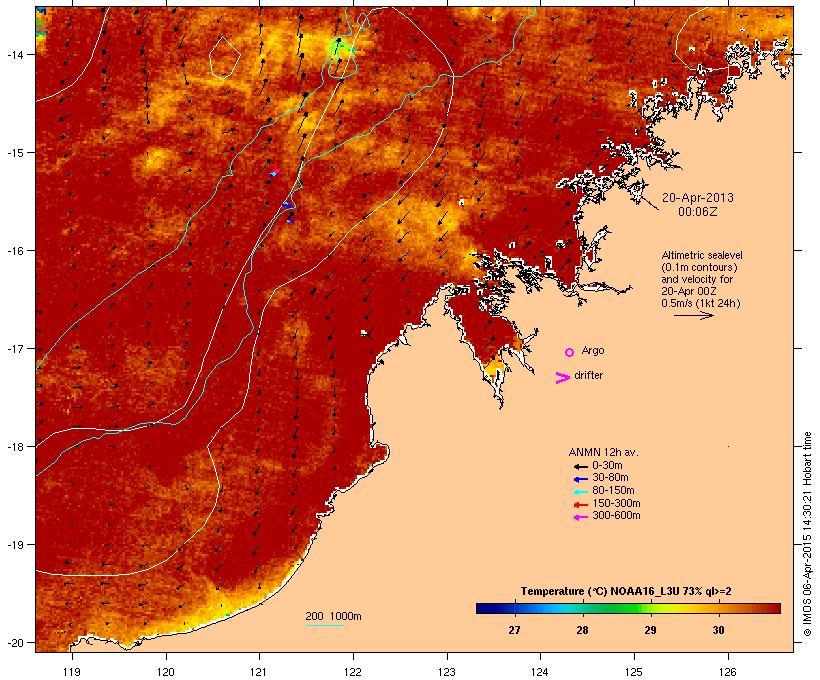Click the -18 latitude axis label
820x680 pixels.
click(15, 447)
